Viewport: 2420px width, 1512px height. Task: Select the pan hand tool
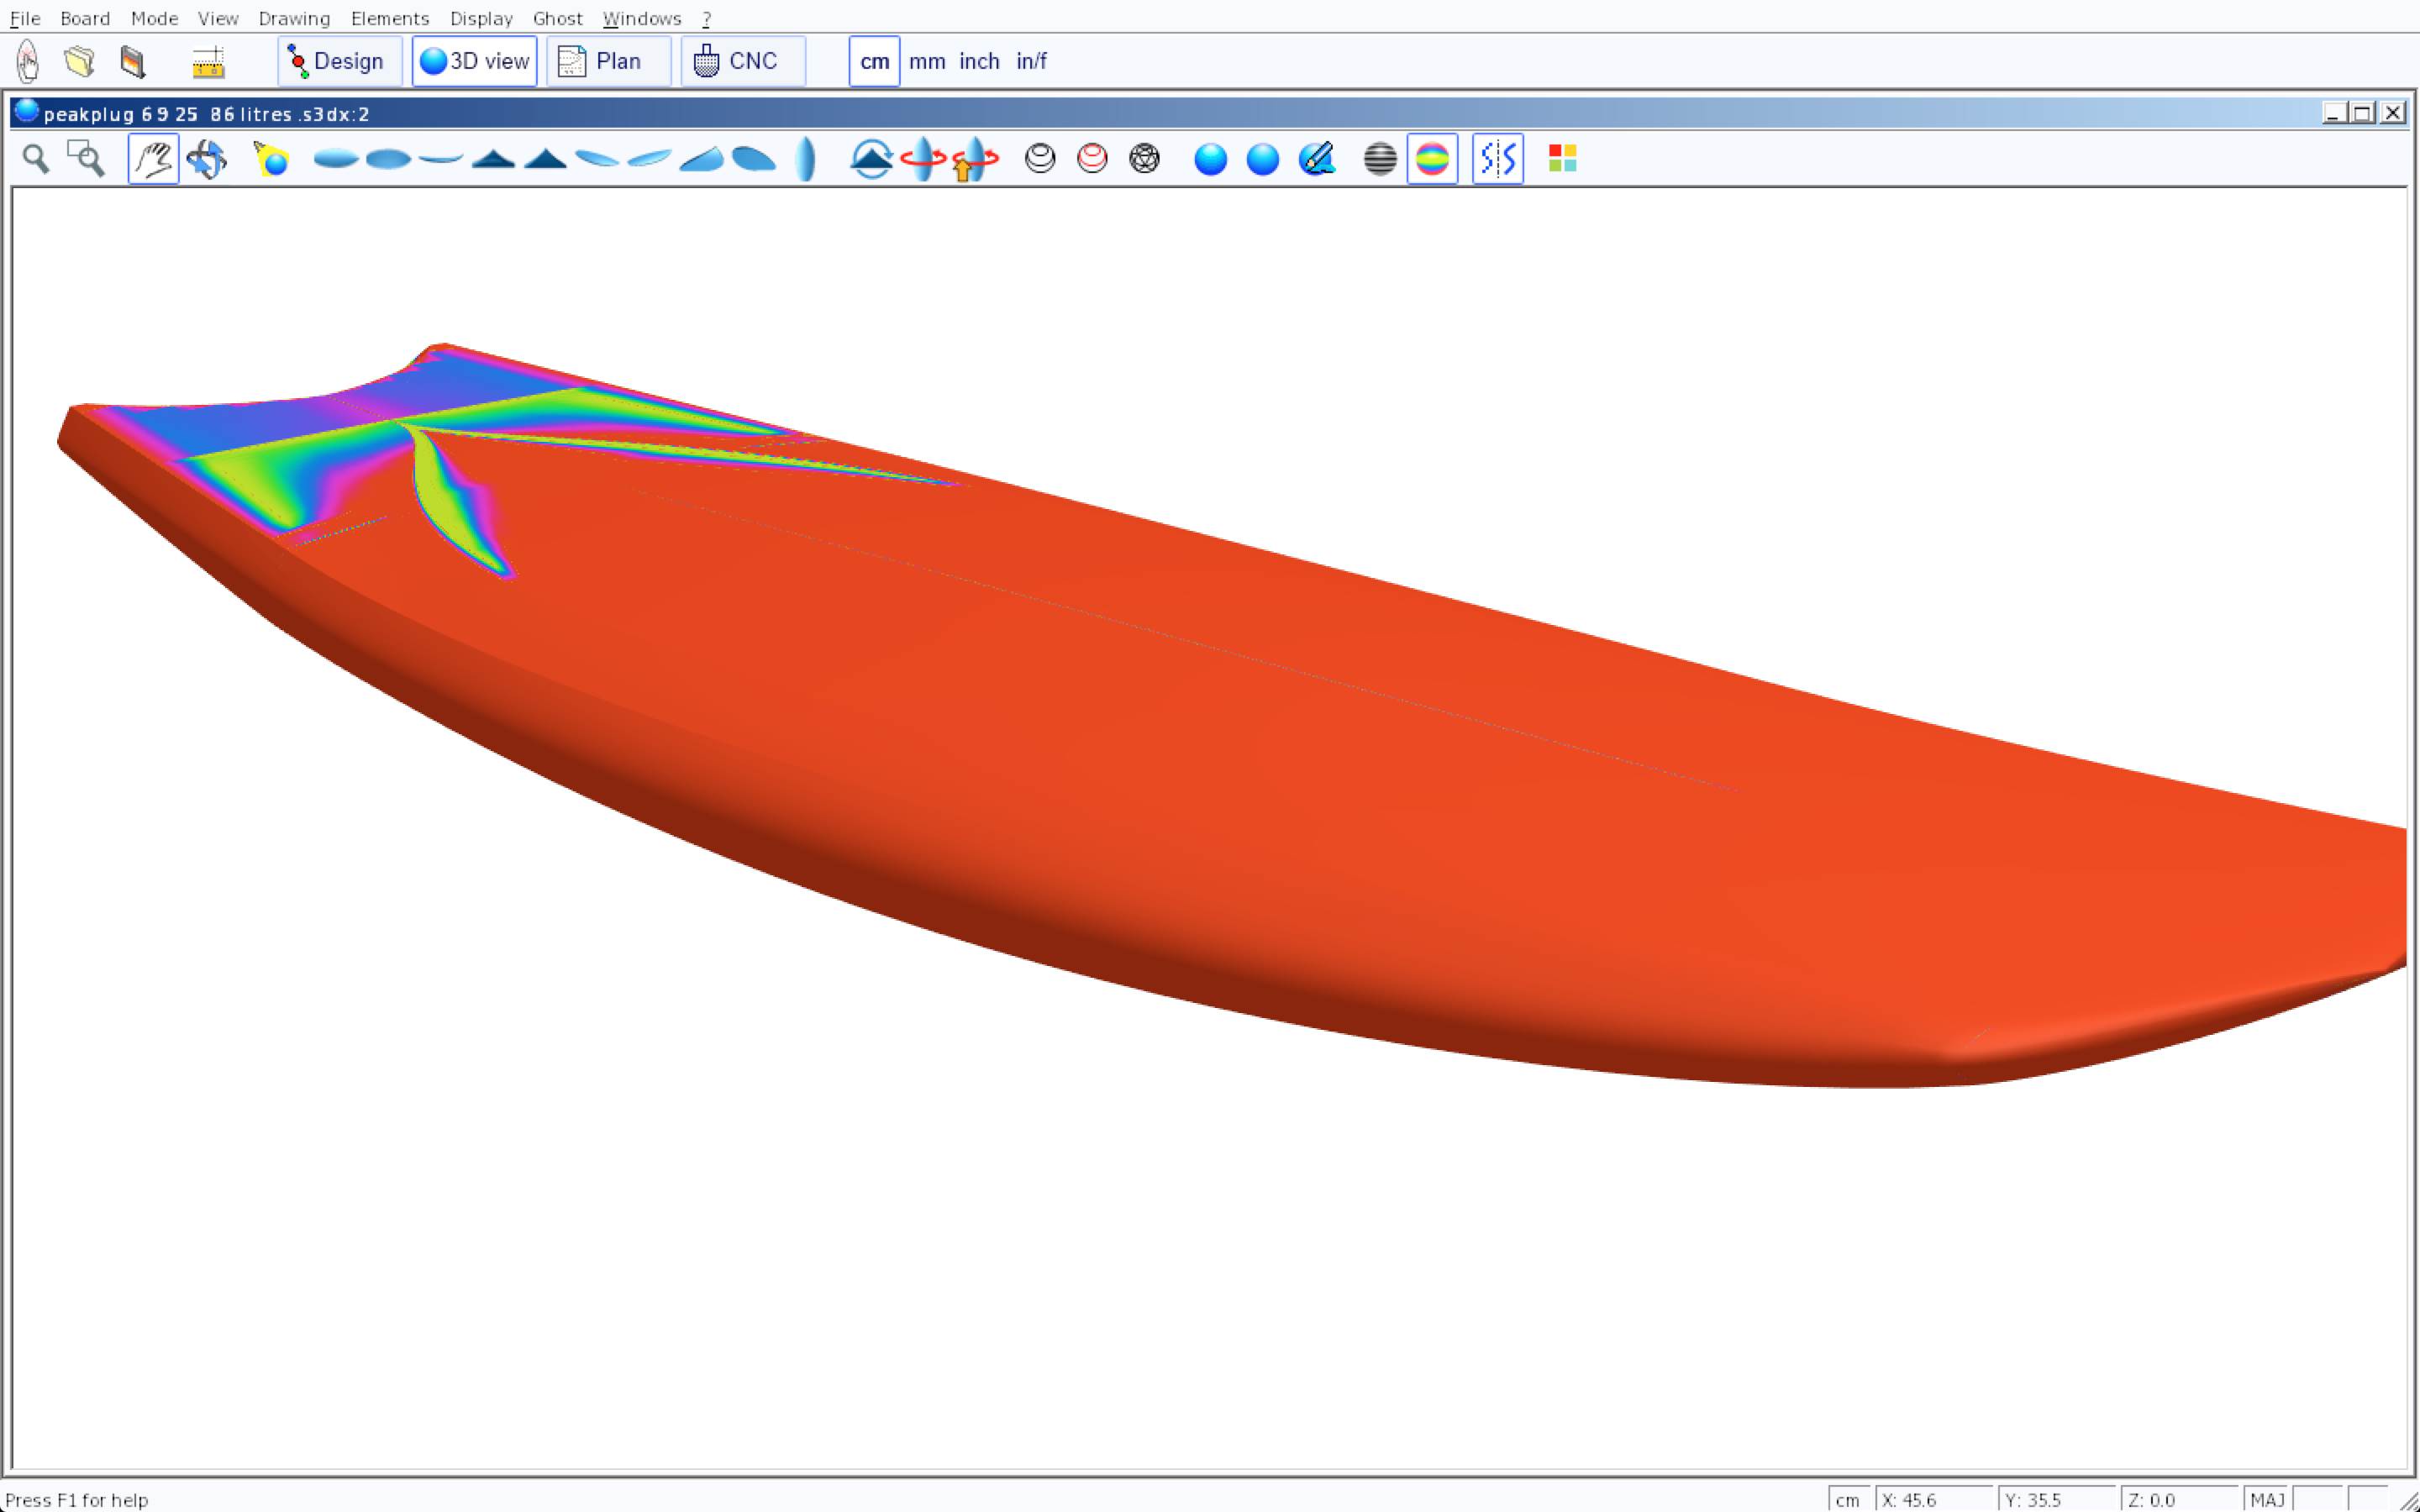coord(153,159)
